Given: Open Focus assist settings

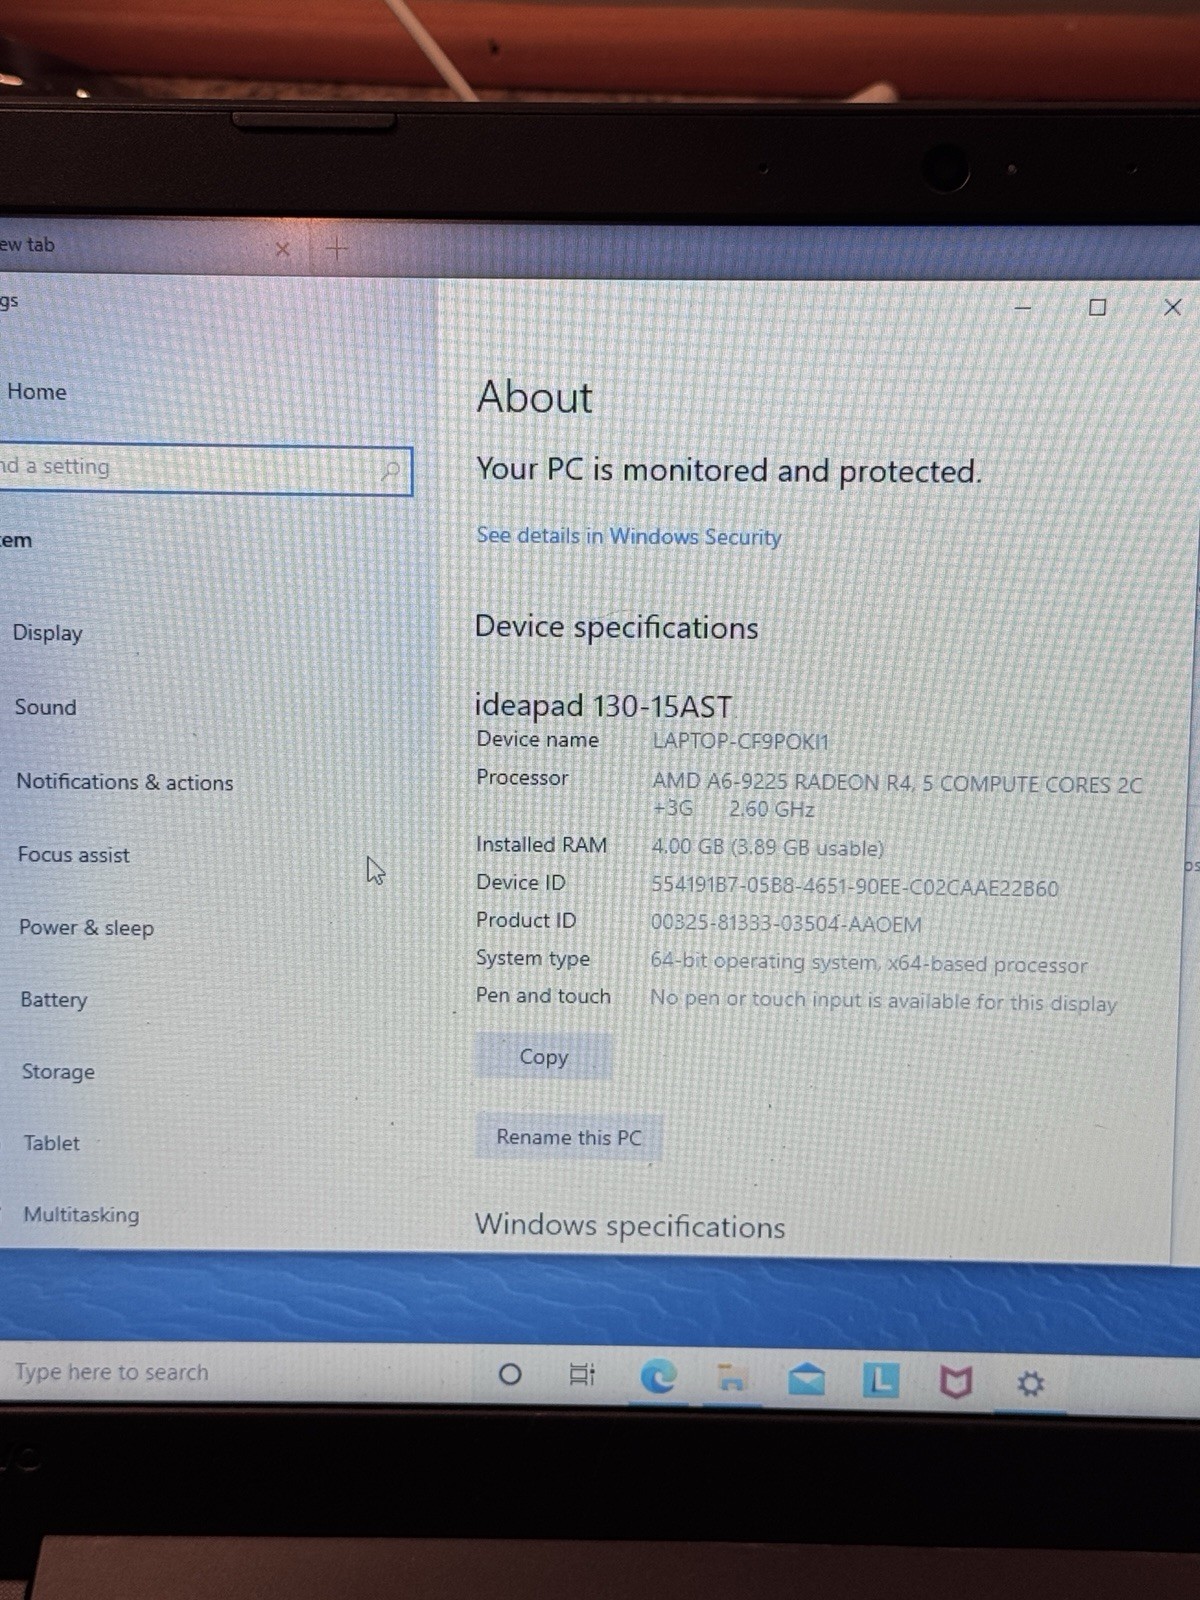Looking at the screenshot, I should (x=73, y=855).
